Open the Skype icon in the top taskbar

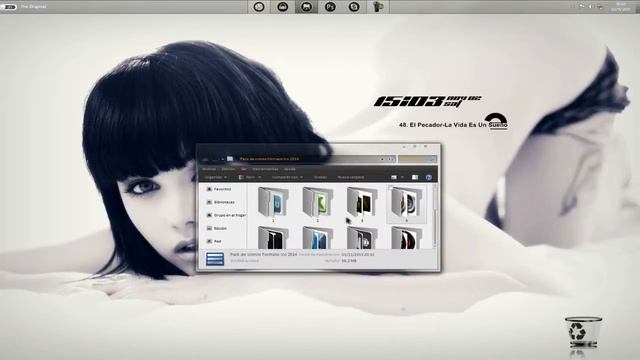[x=354, y=7]
